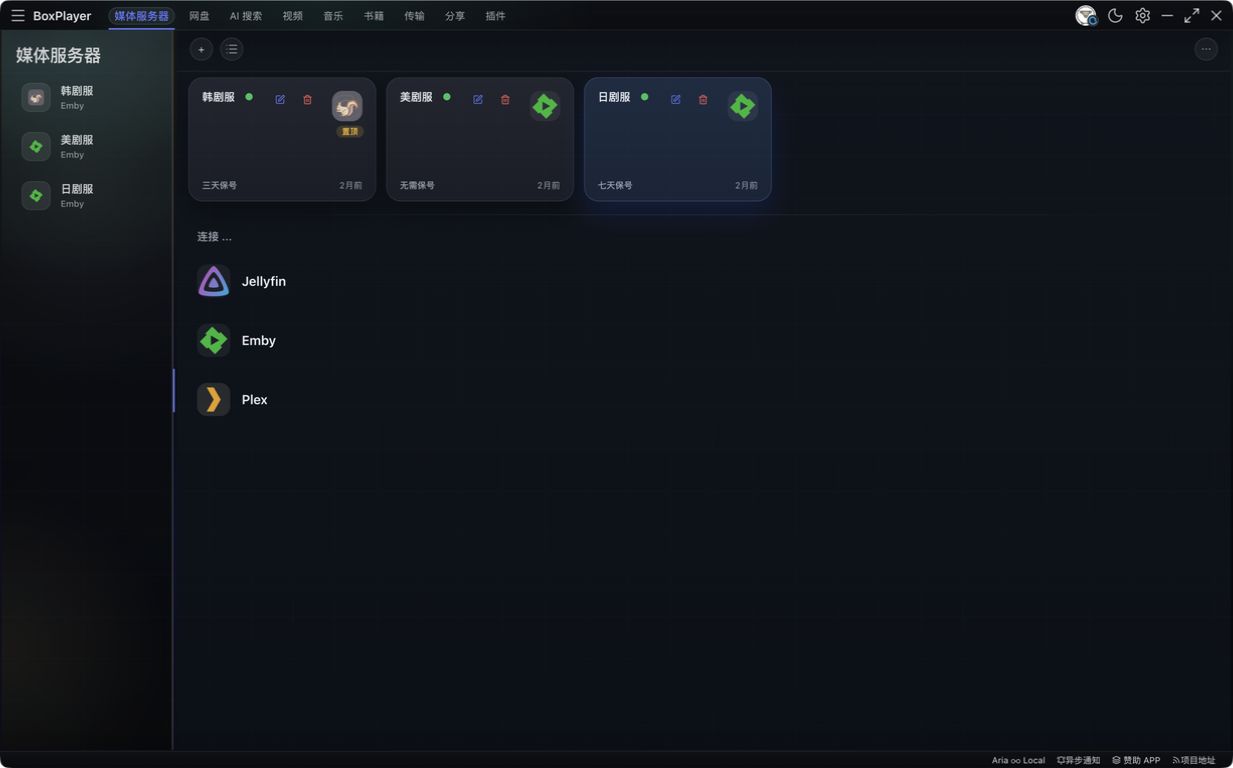Viewport: 1233px width, 768px height.
Task: Select 韩剧服 in the sidebar
Action: coord(86,97)
